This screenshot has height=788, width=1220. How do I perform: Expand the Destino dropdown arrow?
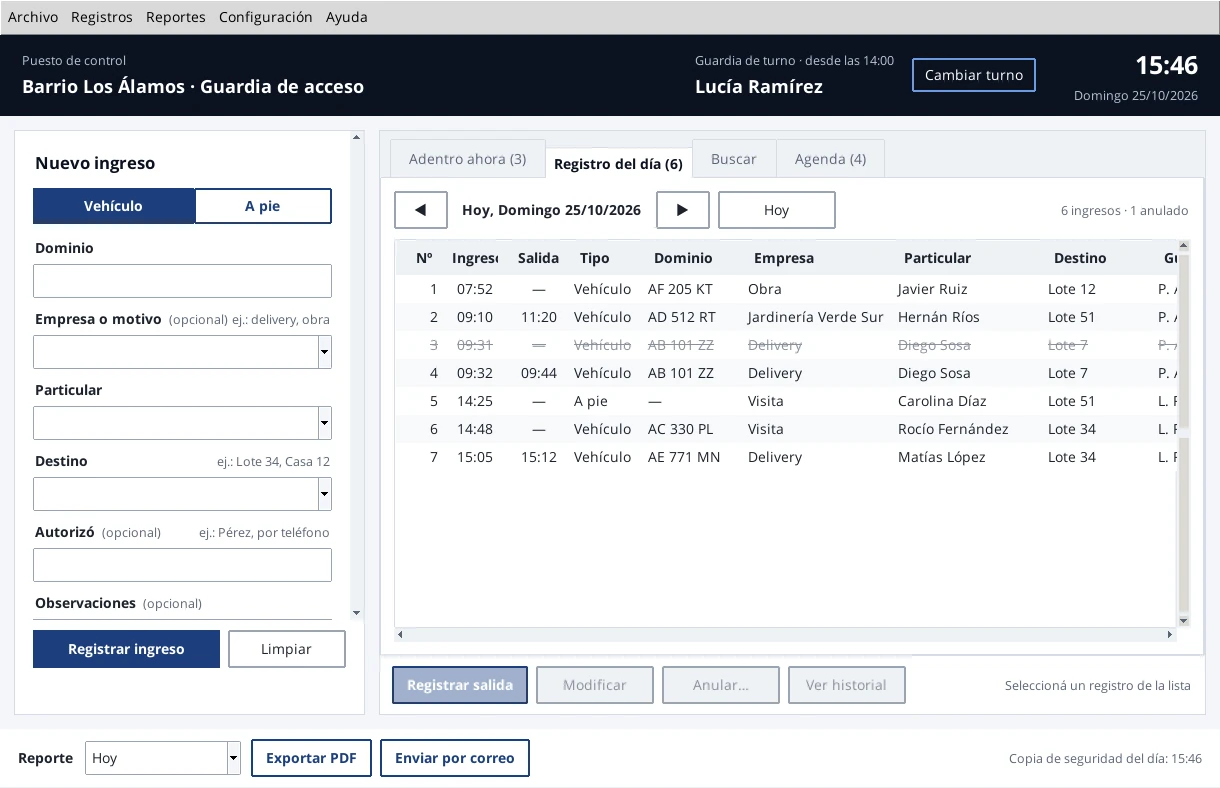pyautogui.click(x=324, y=494)
